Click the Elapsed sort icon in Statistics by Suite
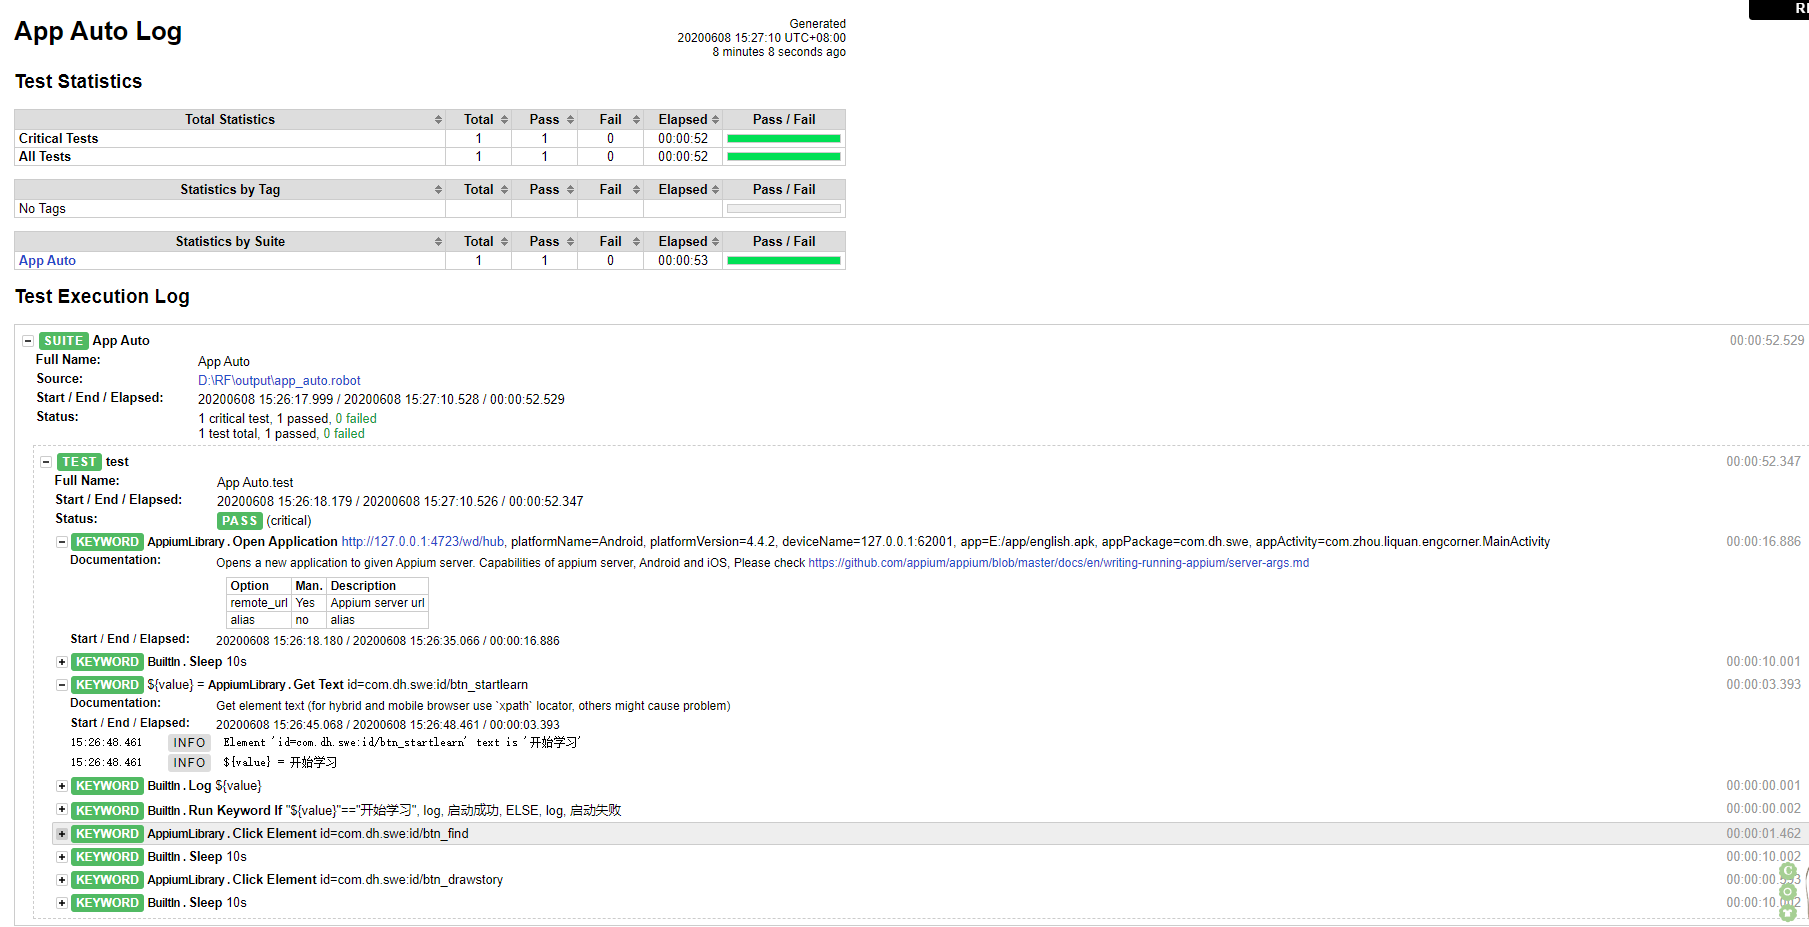This screenshot has width=1809, height=927. coord(715,241)
